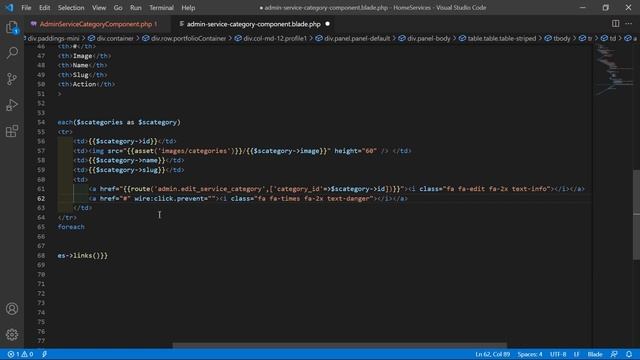
Task: Click the foreach keyword on line 65
Action: click(x=71, y=227)
